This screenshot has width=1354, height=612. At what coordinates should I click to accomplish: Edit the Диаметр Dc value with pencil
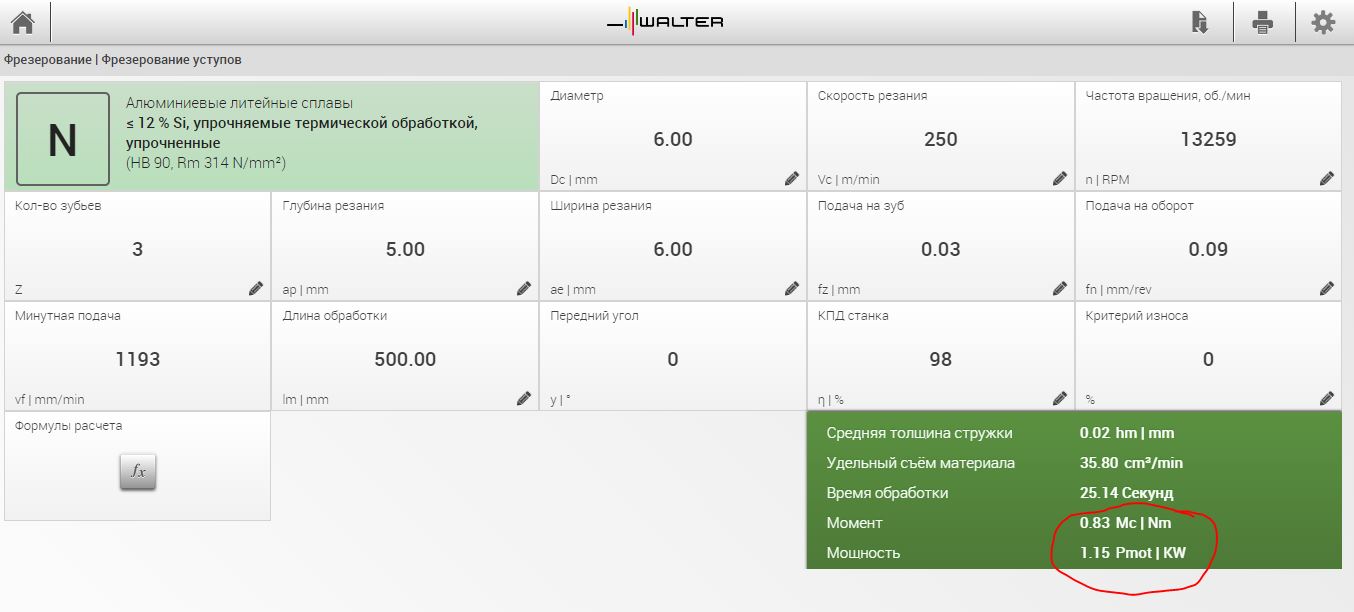[x=792, y=178]
